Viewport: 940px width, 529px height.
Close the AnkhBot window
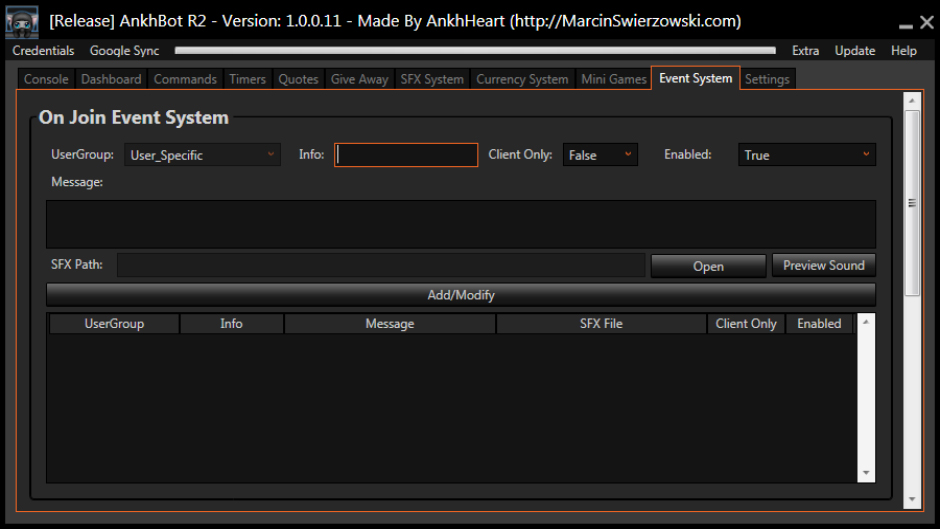927,23
